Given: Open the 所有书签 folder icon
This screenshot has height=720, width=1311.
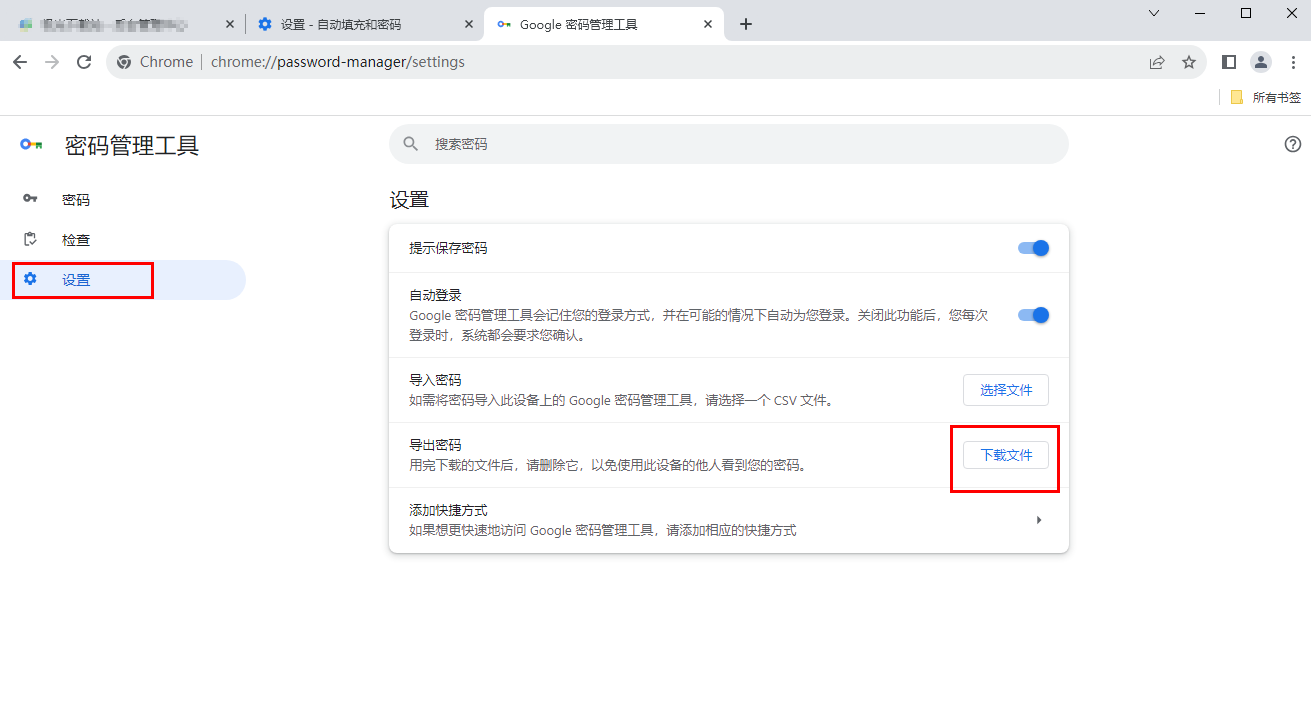Looking at the screenshot, I should [x=1237, y=97].
